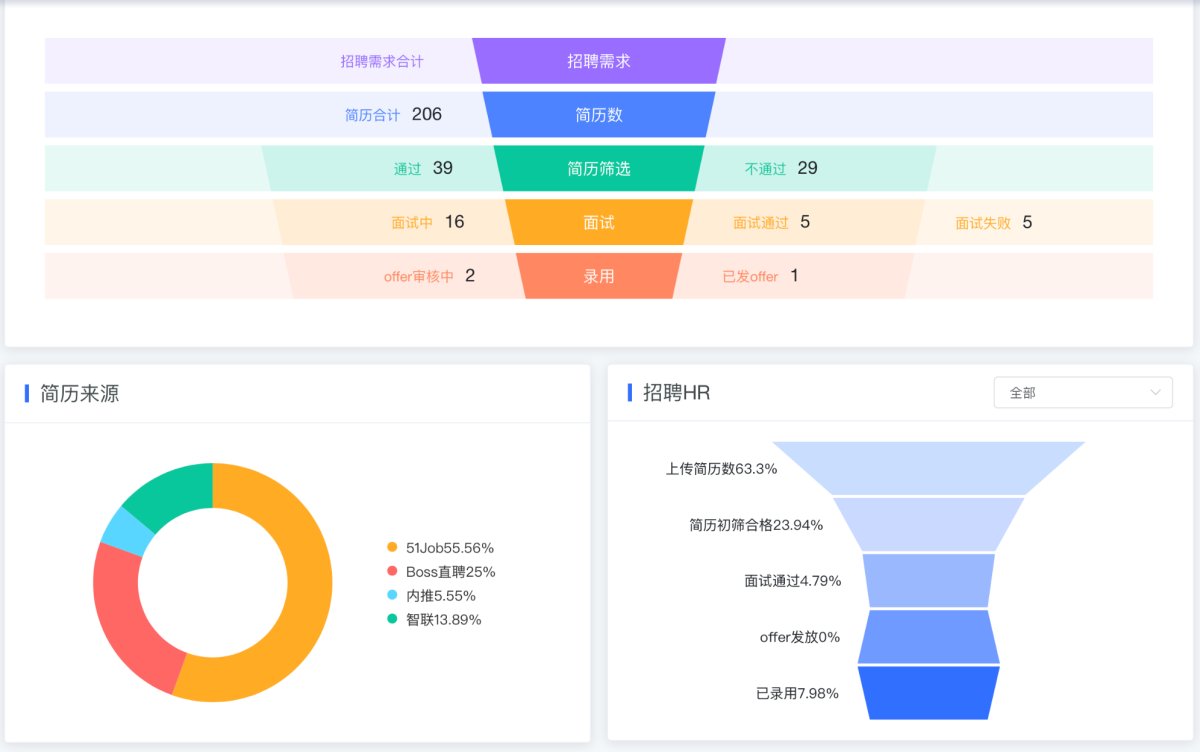Viewport: 1200px width, 752px height.
Task: Click the purple 招聘需求 funnel stage
Action: tap(599, 61)
